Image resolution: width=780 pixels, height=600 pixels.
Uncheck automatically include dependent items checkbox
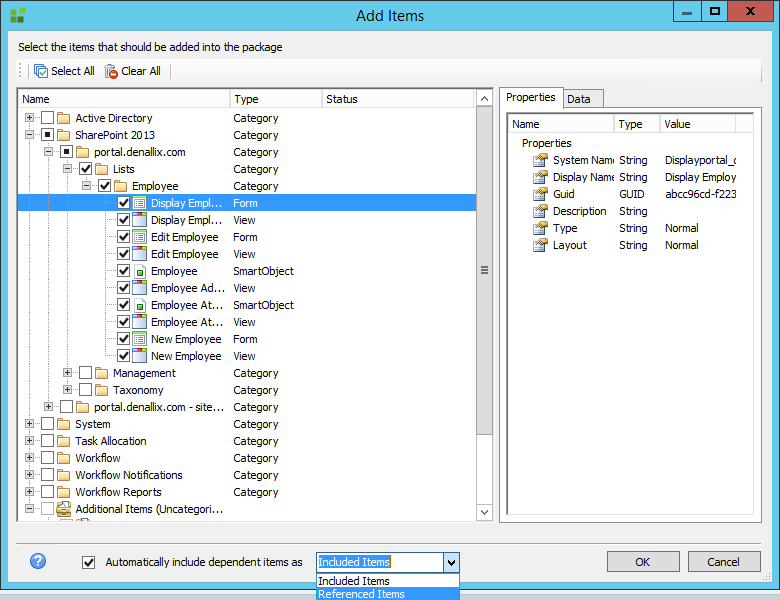coord(88,562)
